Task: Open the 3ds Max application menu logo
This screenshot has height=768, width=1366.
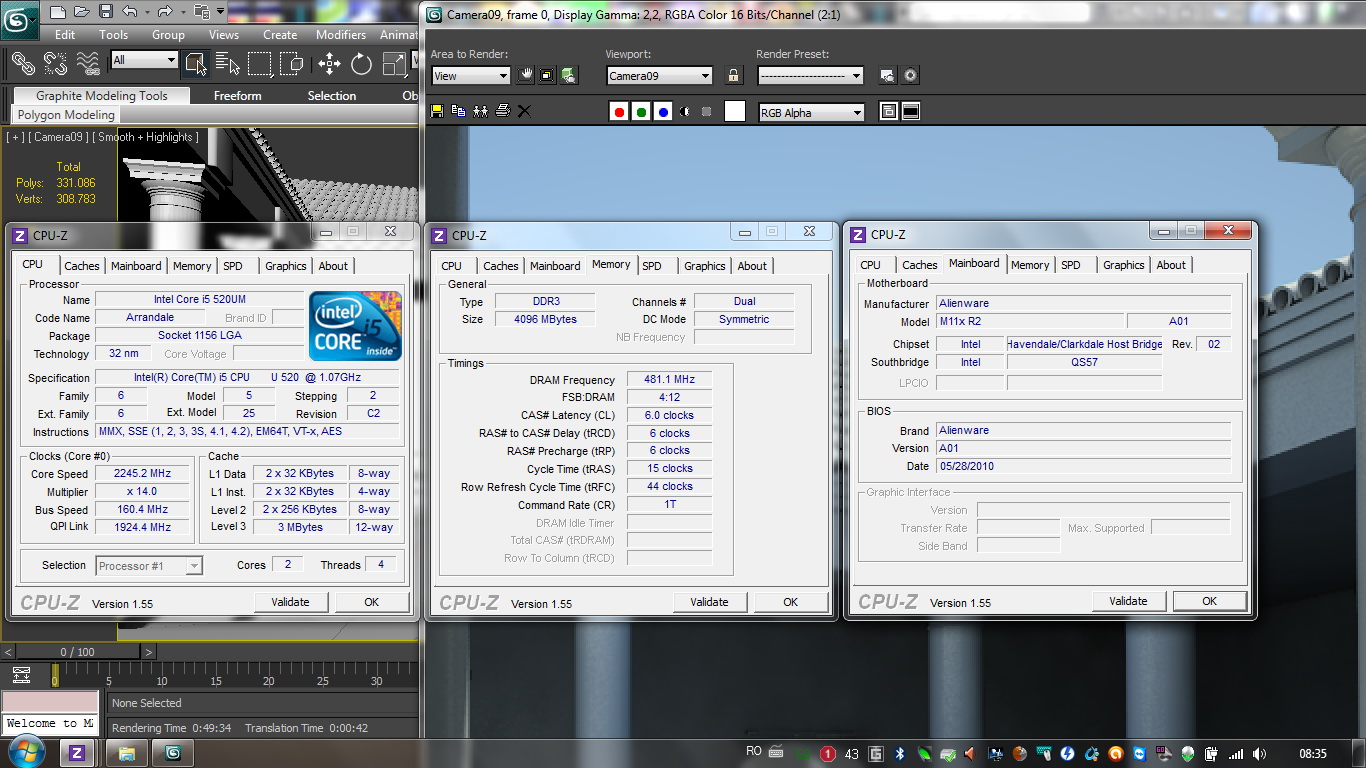Action: (18, 20)
